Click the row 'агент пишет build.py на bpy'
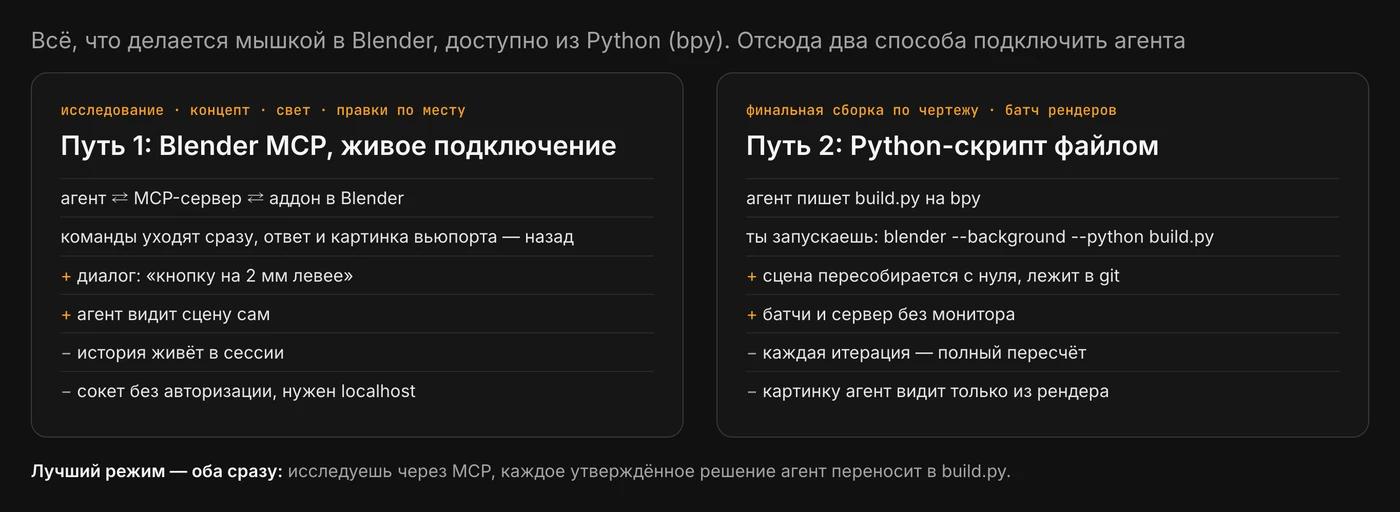The width and height of the screenshot is (1400, 512). (x=1042, y=198)
